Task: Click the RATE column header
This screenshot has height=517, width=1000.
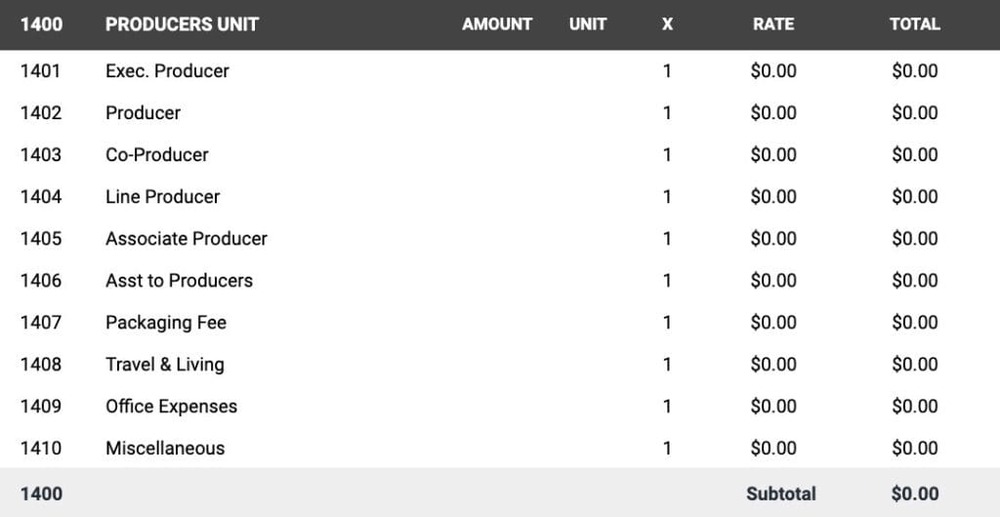Action: 773,24
